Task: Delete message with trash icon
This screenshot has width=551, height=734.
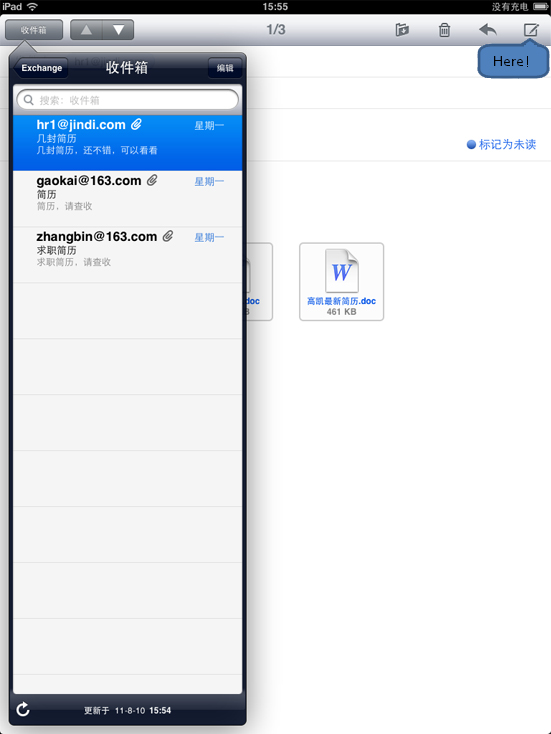Action: coord(444,30)
